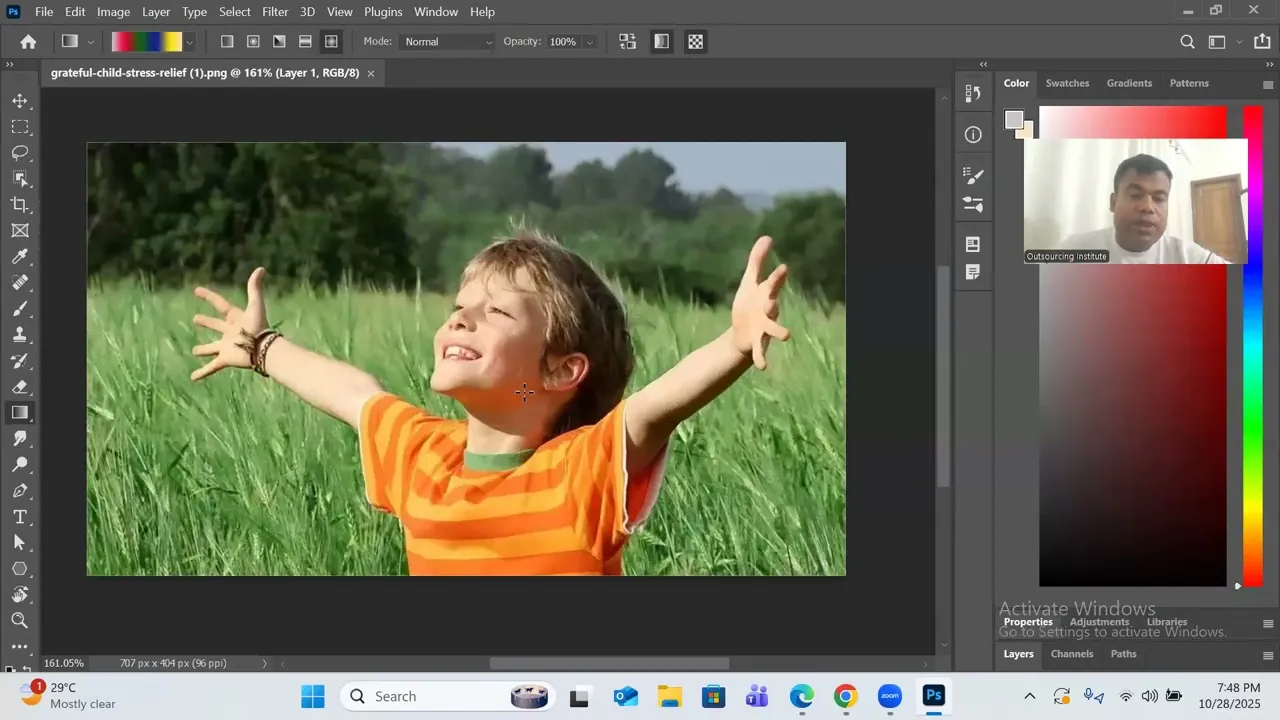Image resolution: width=1280 pixels, height=720 pixels.
Task: Open the Info panel icon
Action: pyautogui.click(x=973, y=135)
